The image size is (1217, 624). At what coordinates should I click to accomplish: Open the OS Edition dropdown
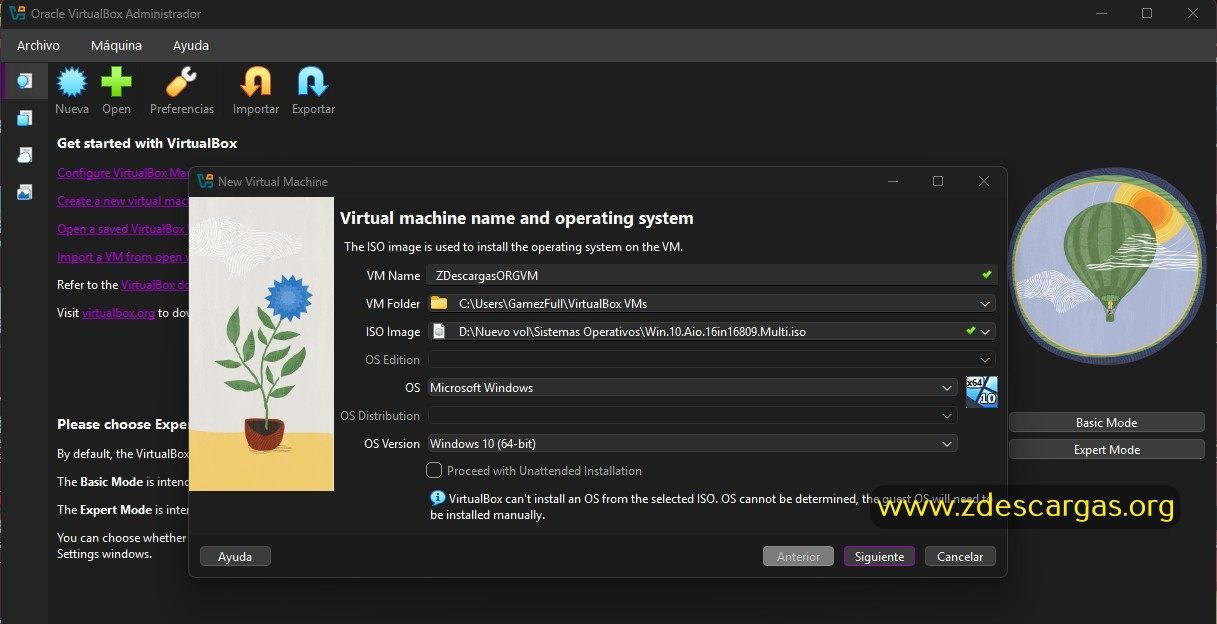[x=986, y=359]
